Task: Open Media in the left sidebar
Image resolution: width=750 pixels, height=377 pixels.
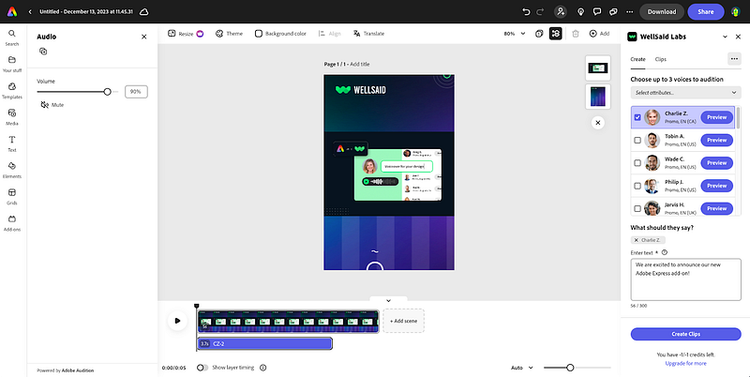Action: click(12, 117)
